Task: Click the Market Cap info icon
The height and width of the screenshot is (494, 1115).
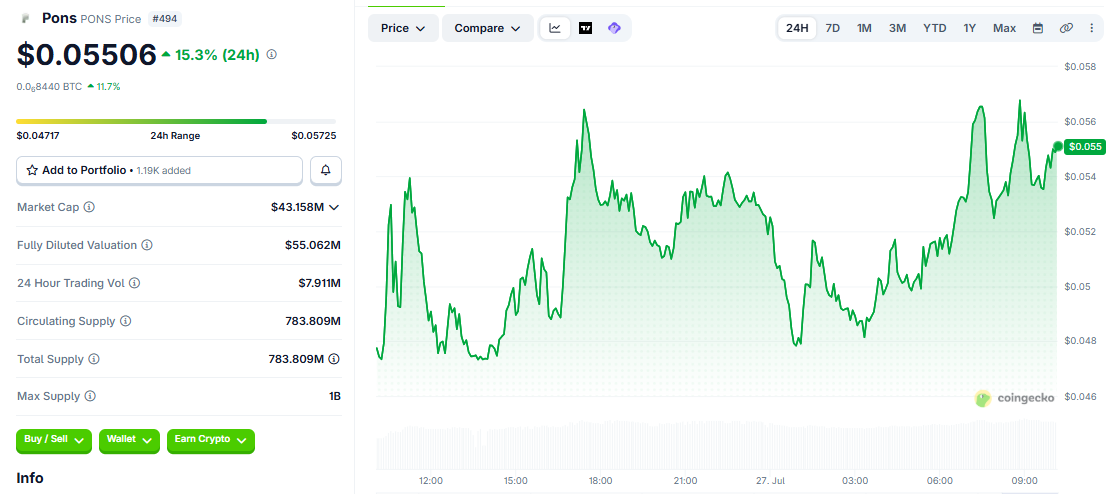Action: tap(89, 208)
